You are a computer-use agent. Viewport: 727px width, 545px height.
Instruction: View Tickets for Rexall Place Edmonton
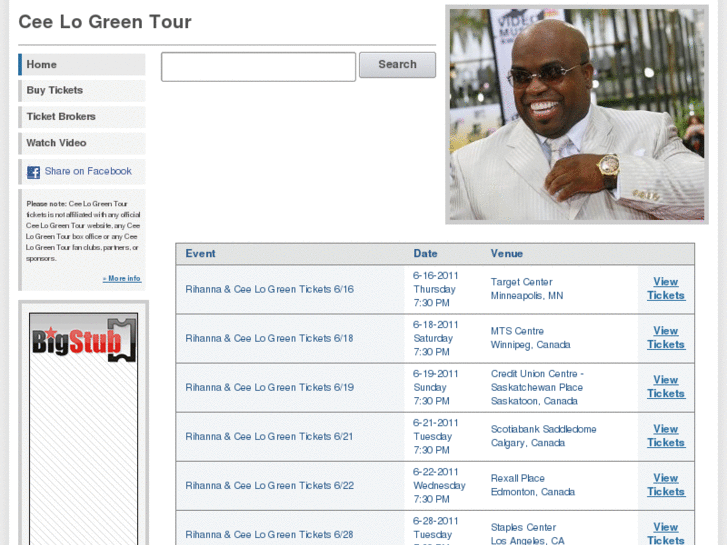666,485
